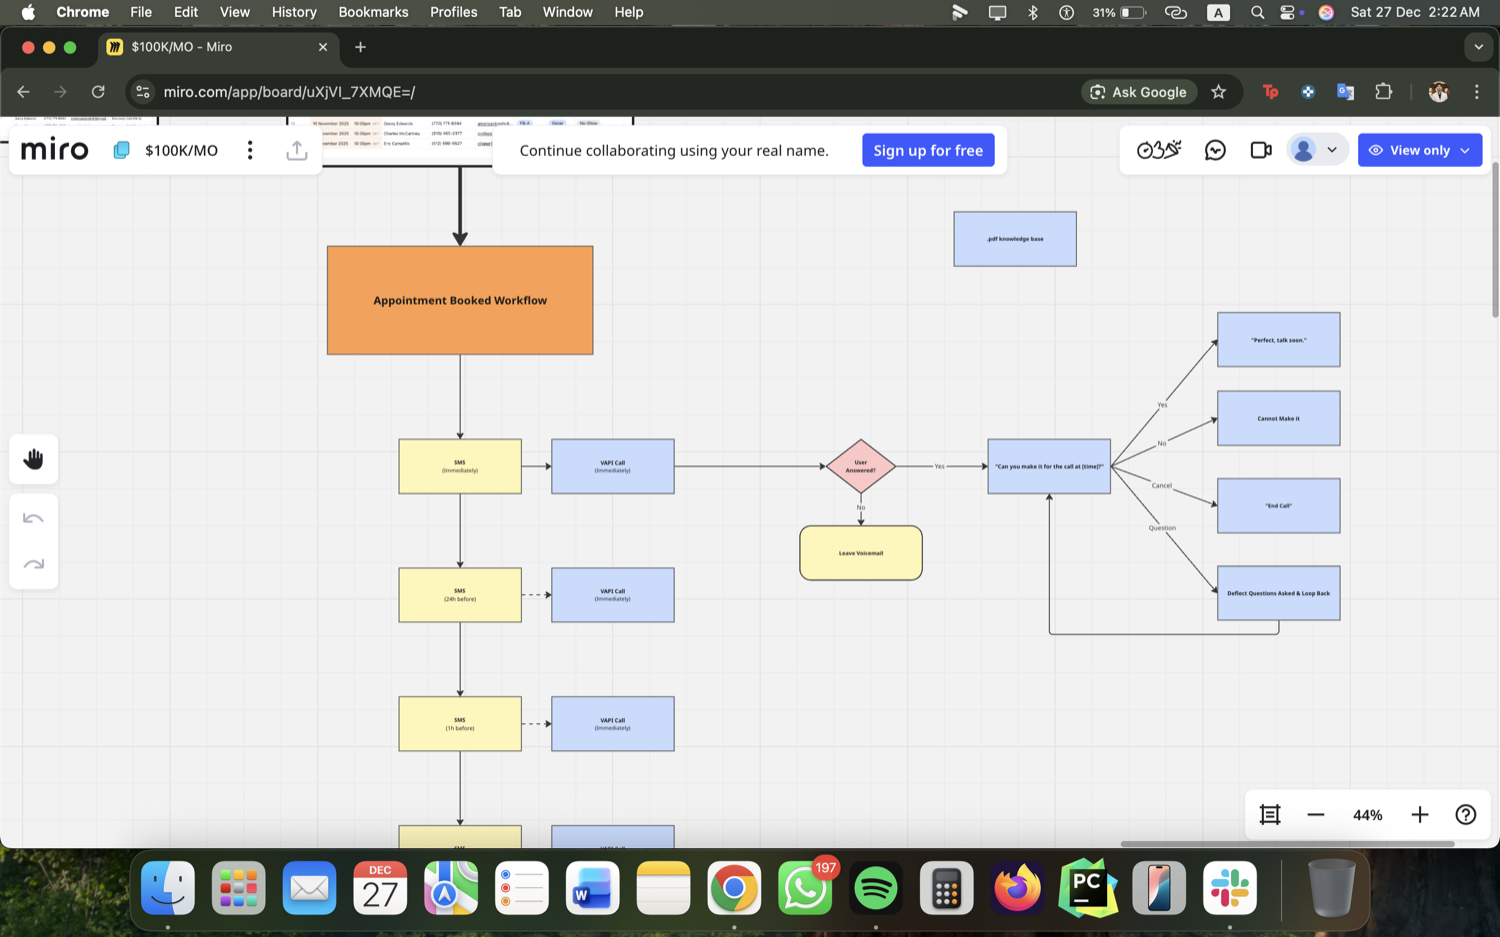1500x937 pixels.
Task: Select the Appointment Booked Workflow box
Action: point(460,300)
